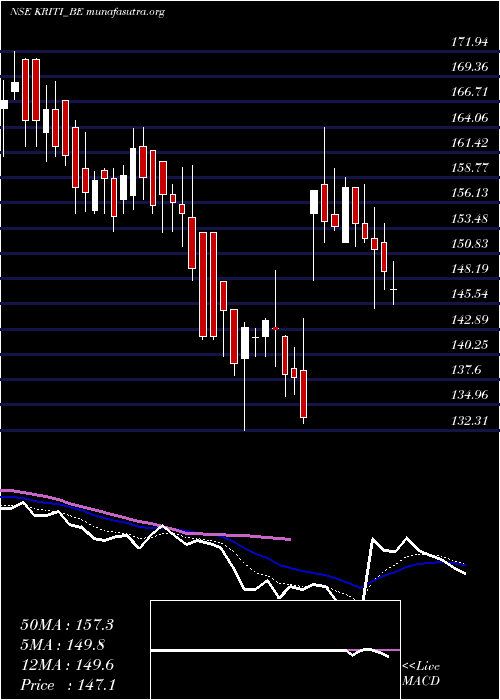Image resolution: width=500 pixels, height=700 pixels.
Task: Click the 134.96 price label
Action: 470,395
